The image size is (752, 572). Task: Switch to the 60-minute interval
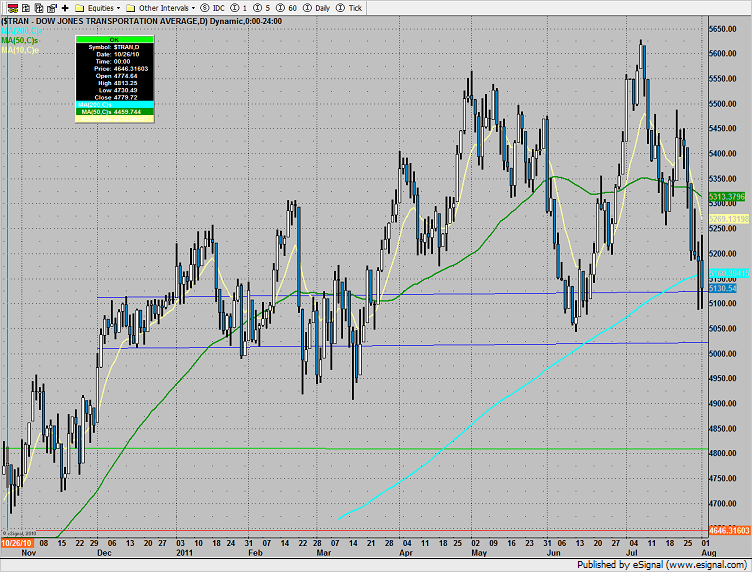point(287,8)
